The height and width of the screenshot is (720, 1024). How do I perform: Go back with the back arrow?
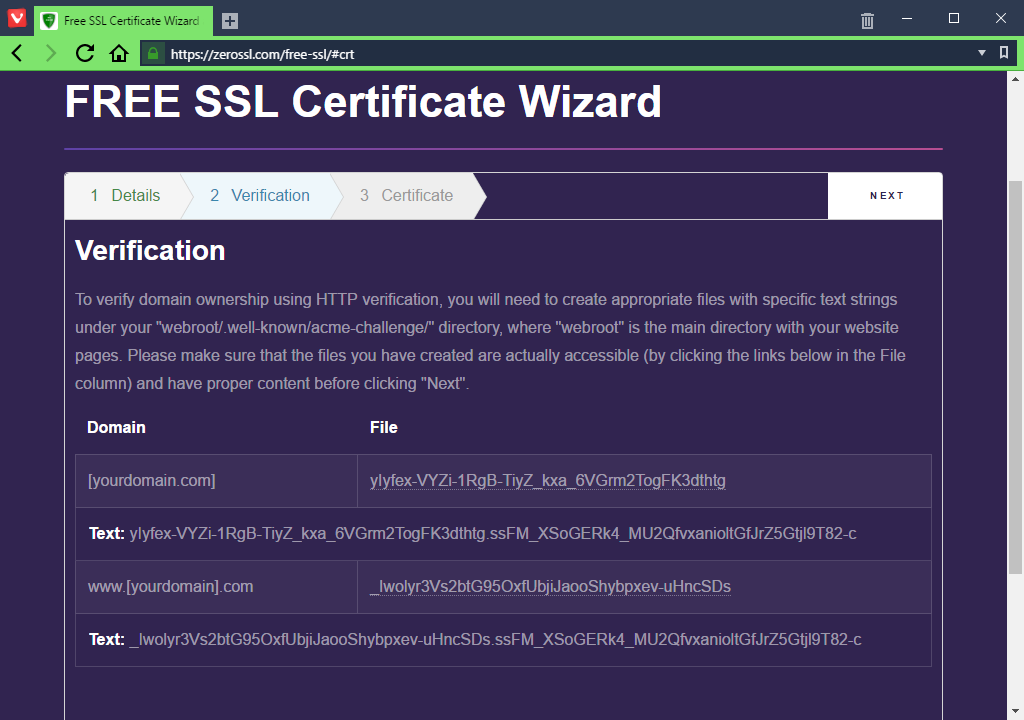(x=17, y=53)
